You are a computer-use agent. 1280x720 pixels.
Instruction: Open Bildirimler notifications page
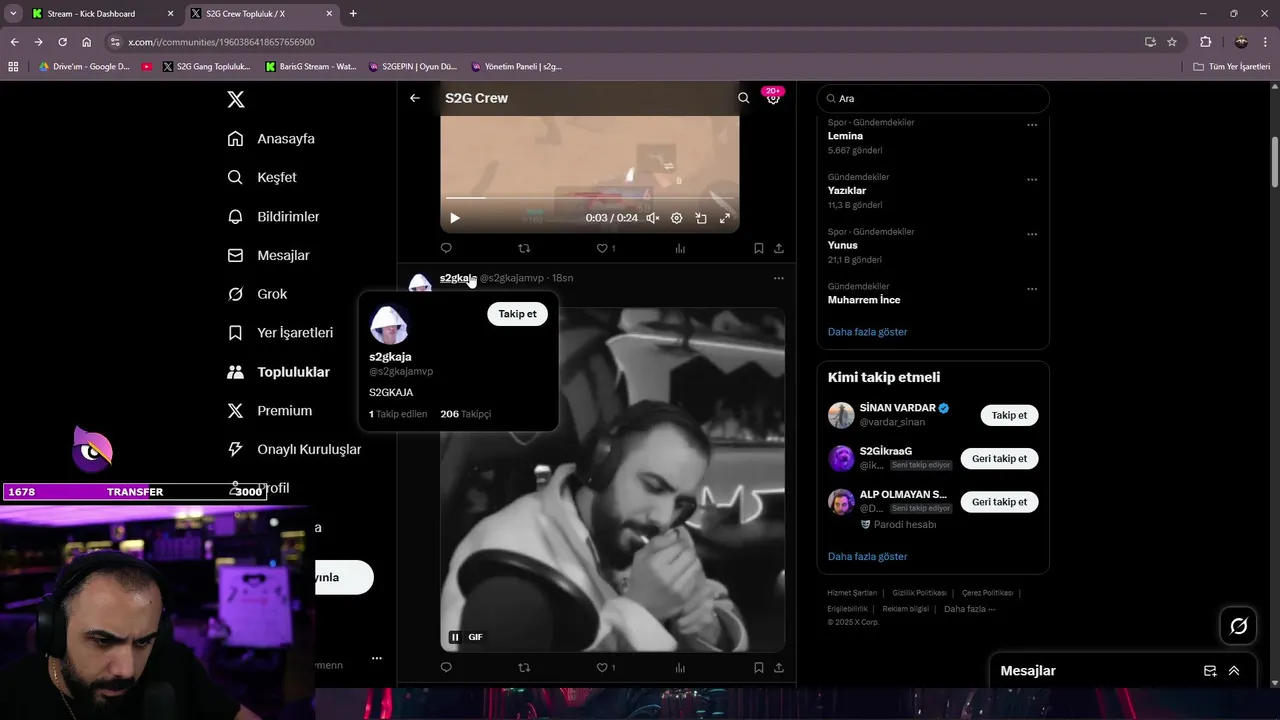[x=273, y=216]
